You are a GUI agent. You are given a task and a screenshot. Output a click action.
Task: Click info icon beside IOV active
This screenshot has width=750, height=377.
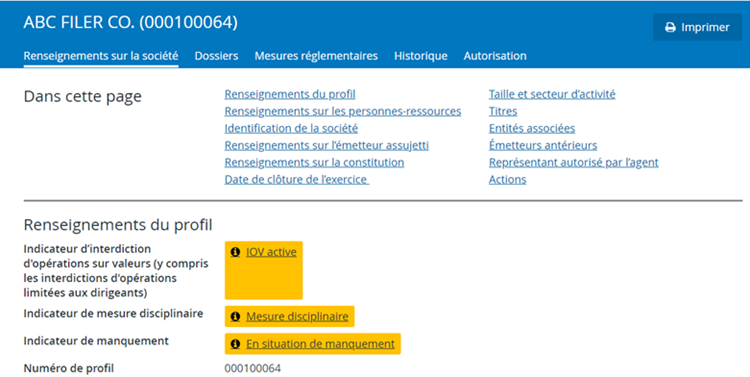tap(235, 252)
